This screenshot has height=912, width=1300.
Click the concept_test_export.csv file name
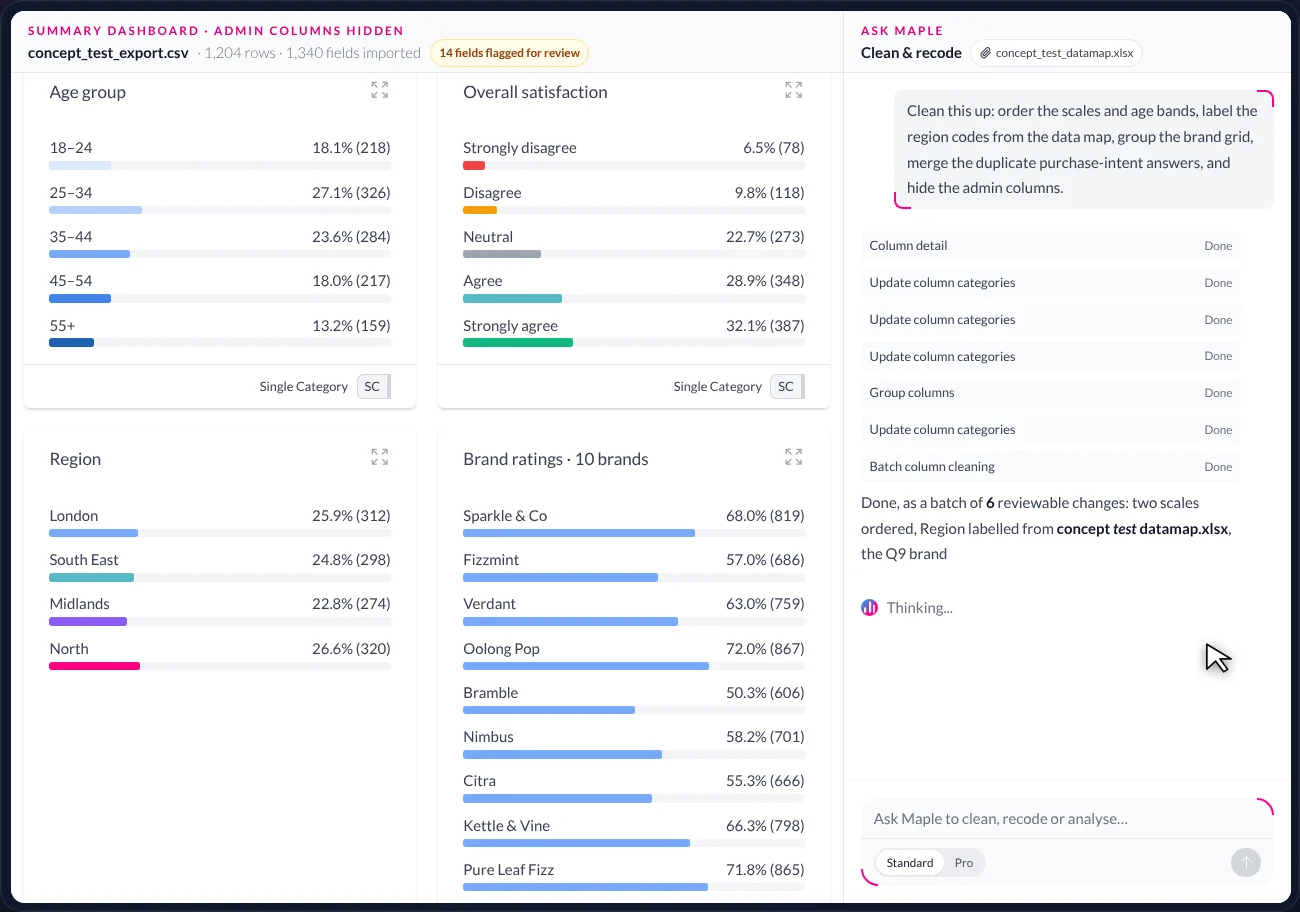point(108,53)
